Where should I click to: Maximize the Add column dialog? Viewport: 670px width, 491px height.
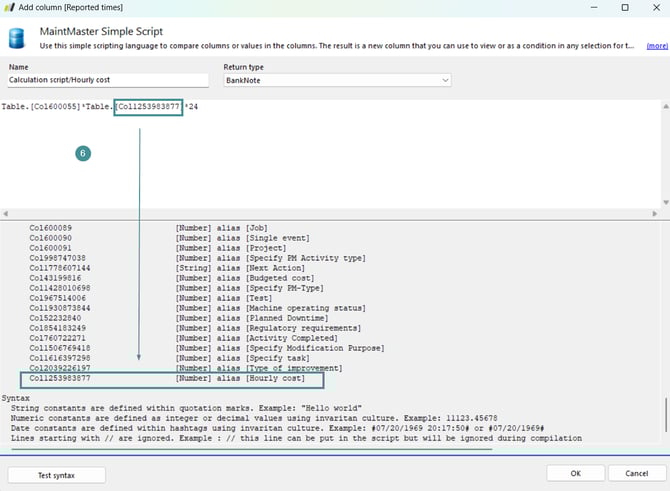(x=625, y=8)
